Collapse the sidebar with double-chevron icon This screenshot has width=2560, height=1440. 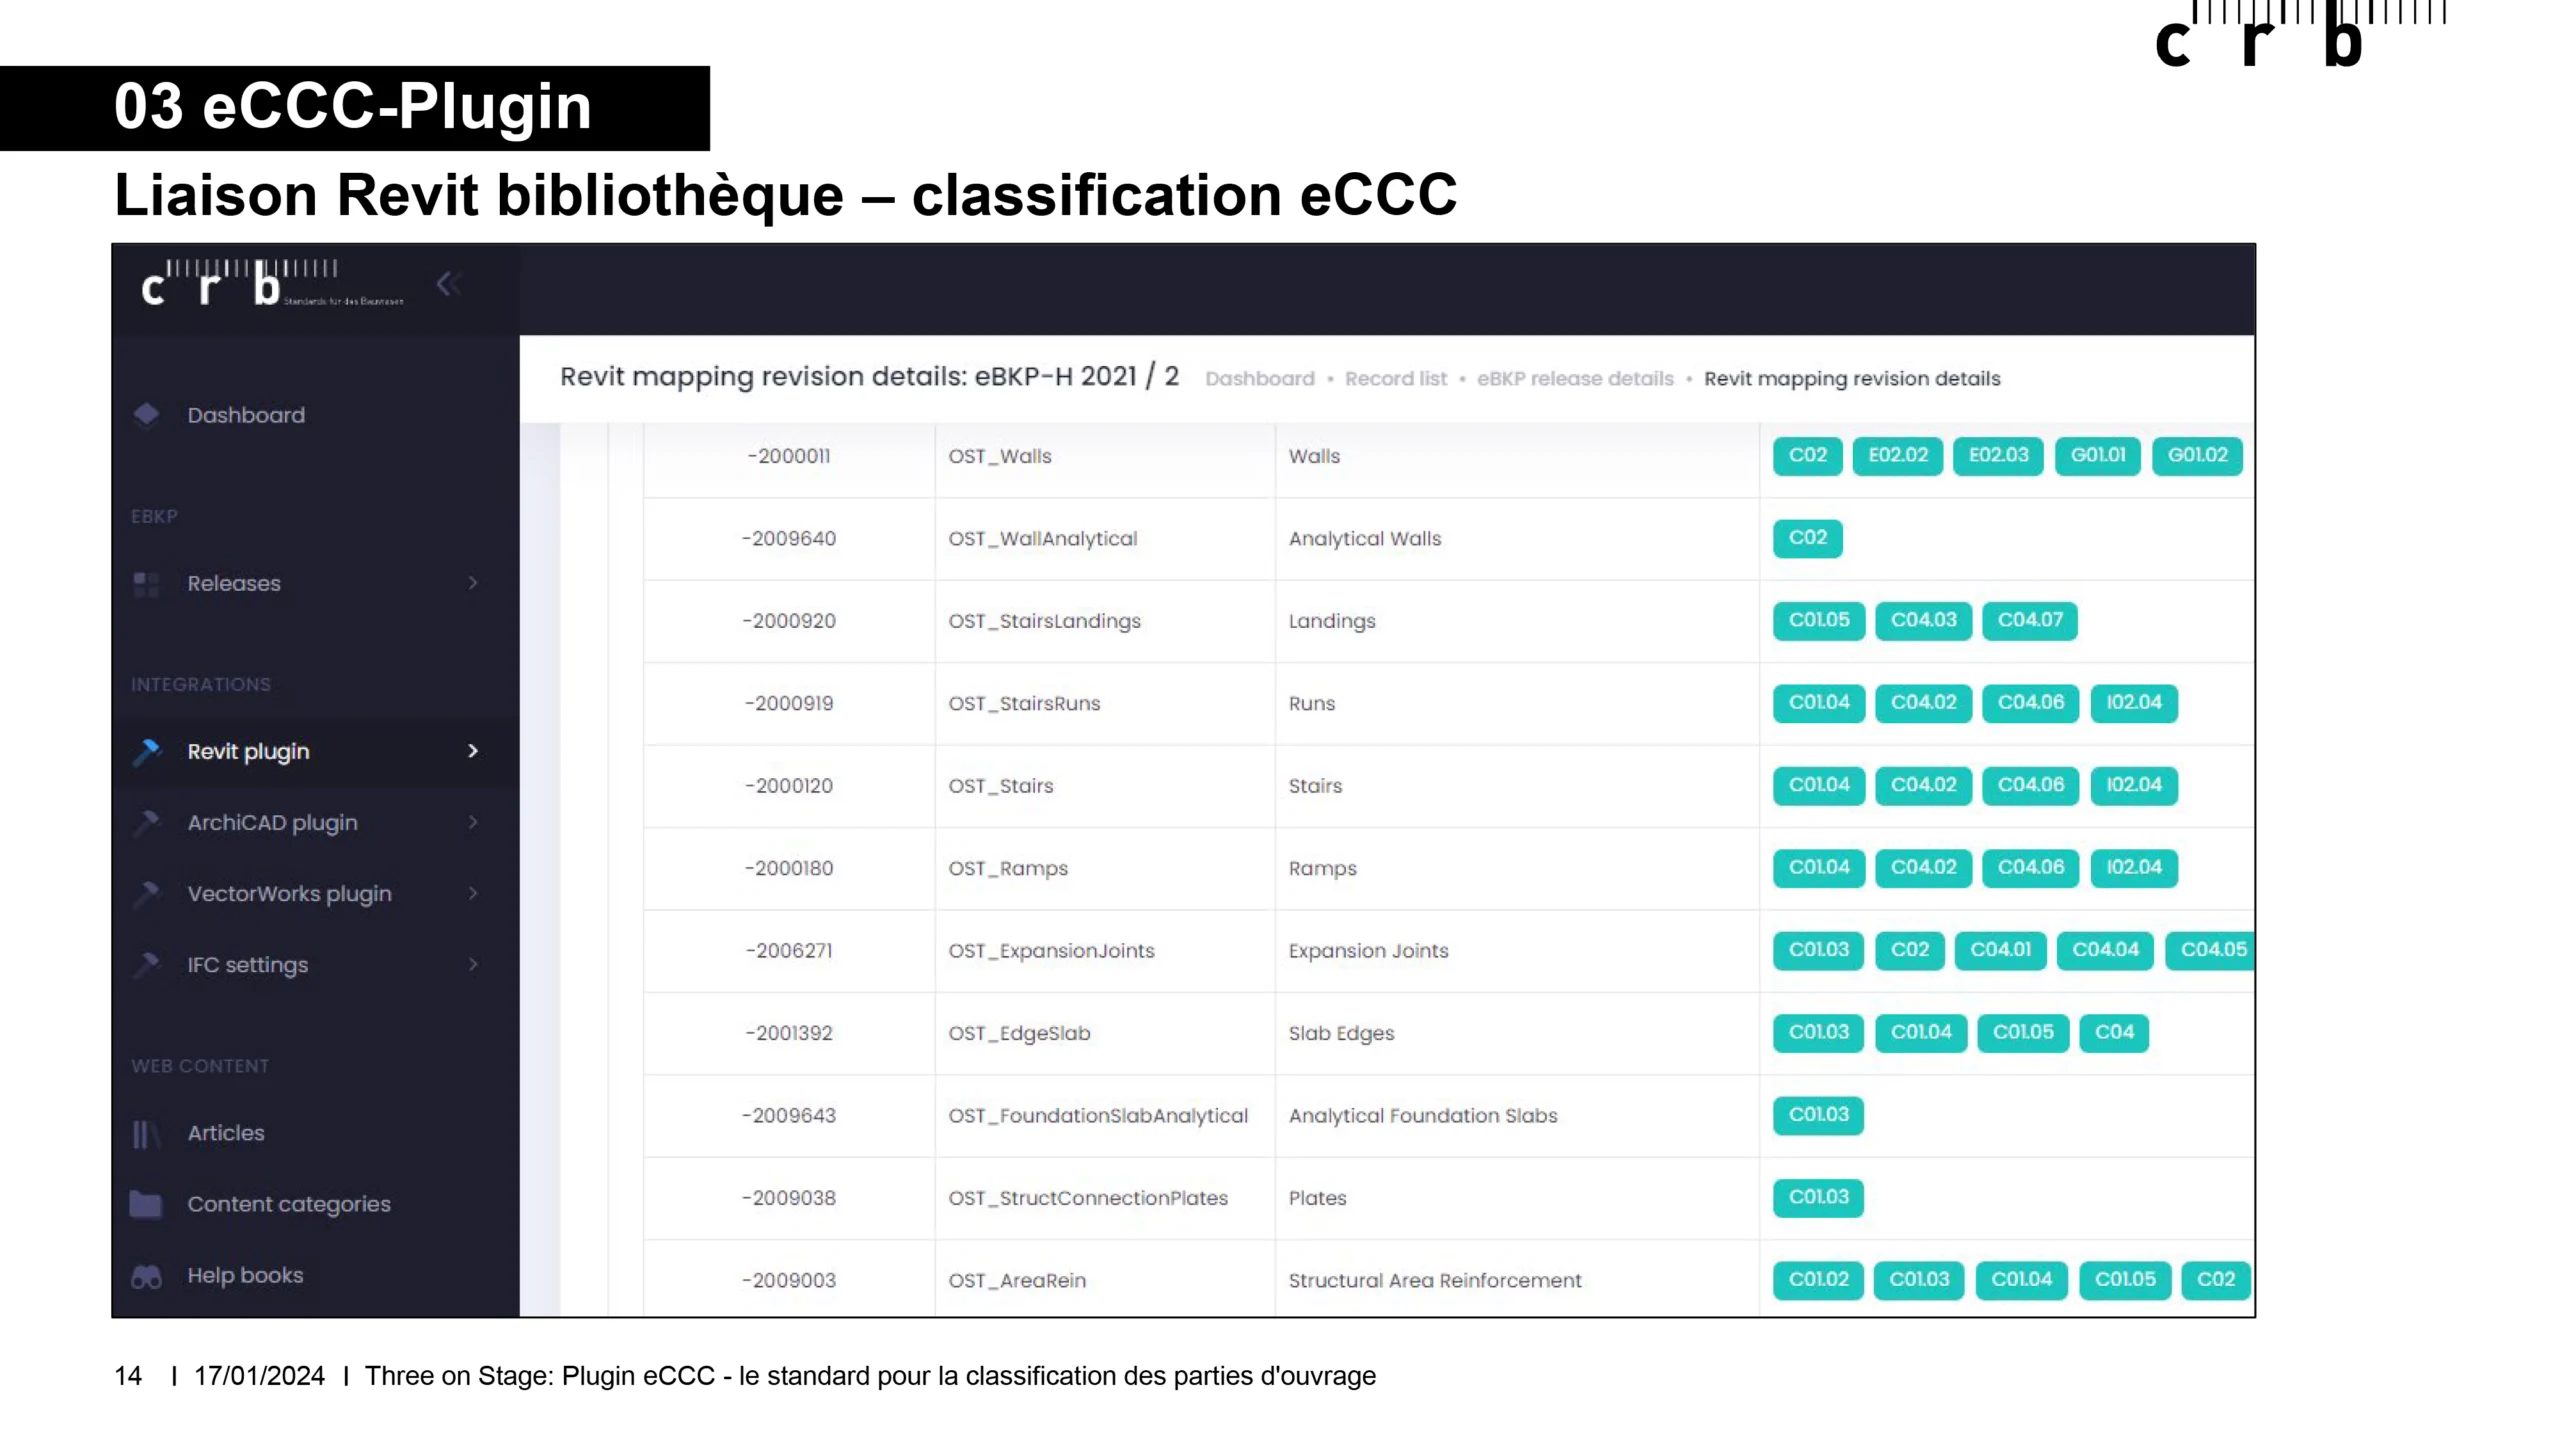447,285
